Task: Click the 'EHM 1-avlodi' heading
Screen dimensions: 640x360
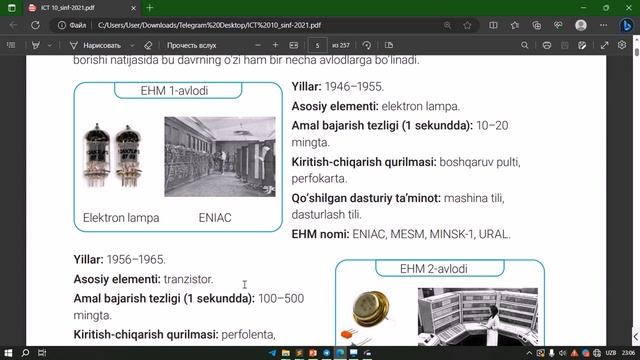Action: 174,91
